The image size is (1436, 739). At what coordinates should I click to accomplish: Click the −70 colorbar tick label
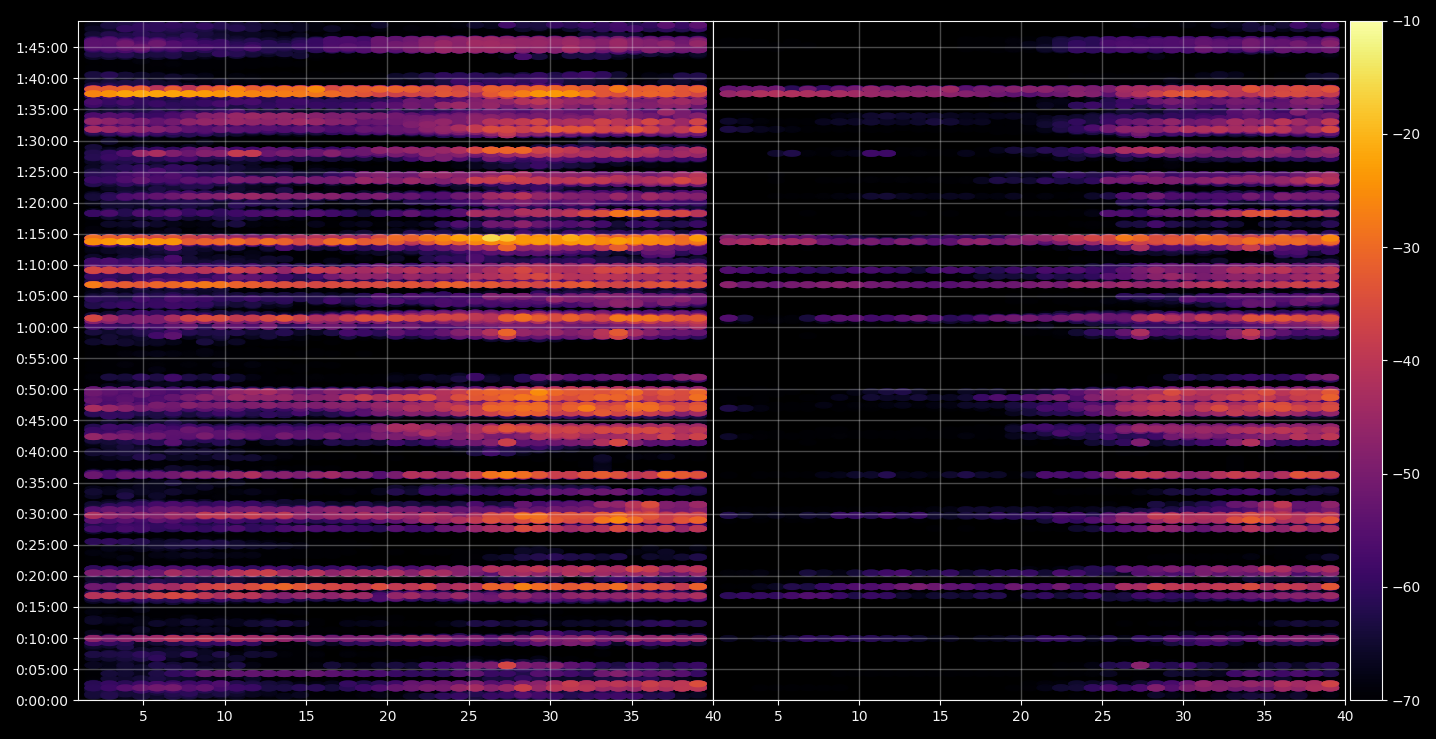1405,701
